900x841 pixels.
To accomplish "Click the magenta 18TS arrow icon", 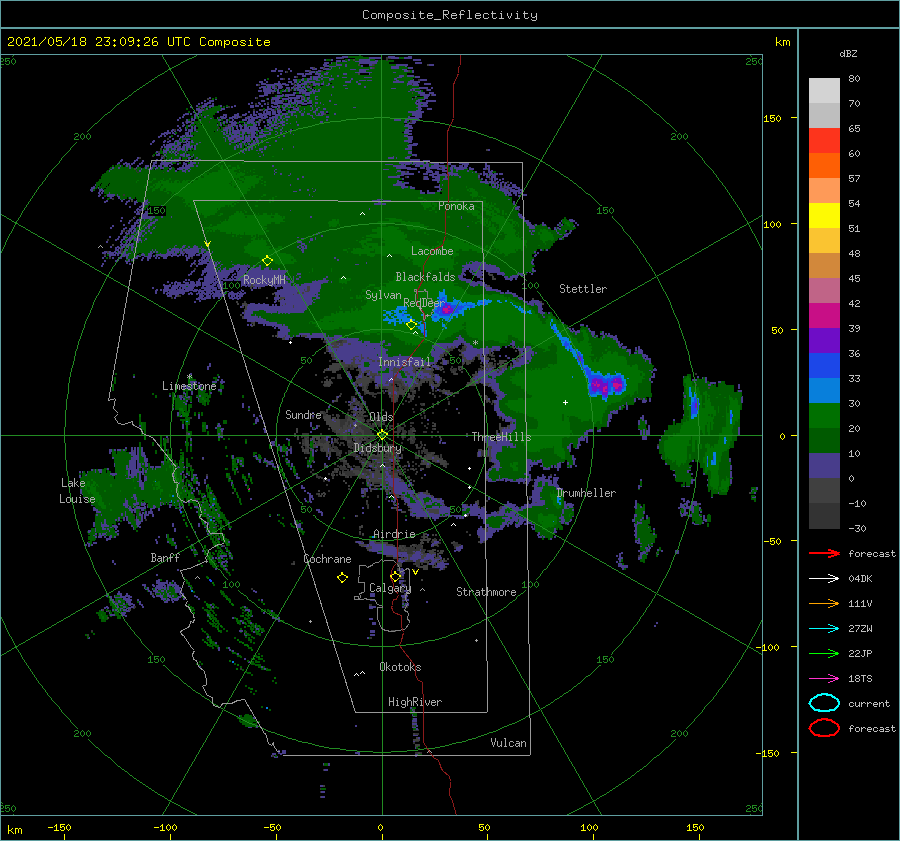I will tap(824, 679).
